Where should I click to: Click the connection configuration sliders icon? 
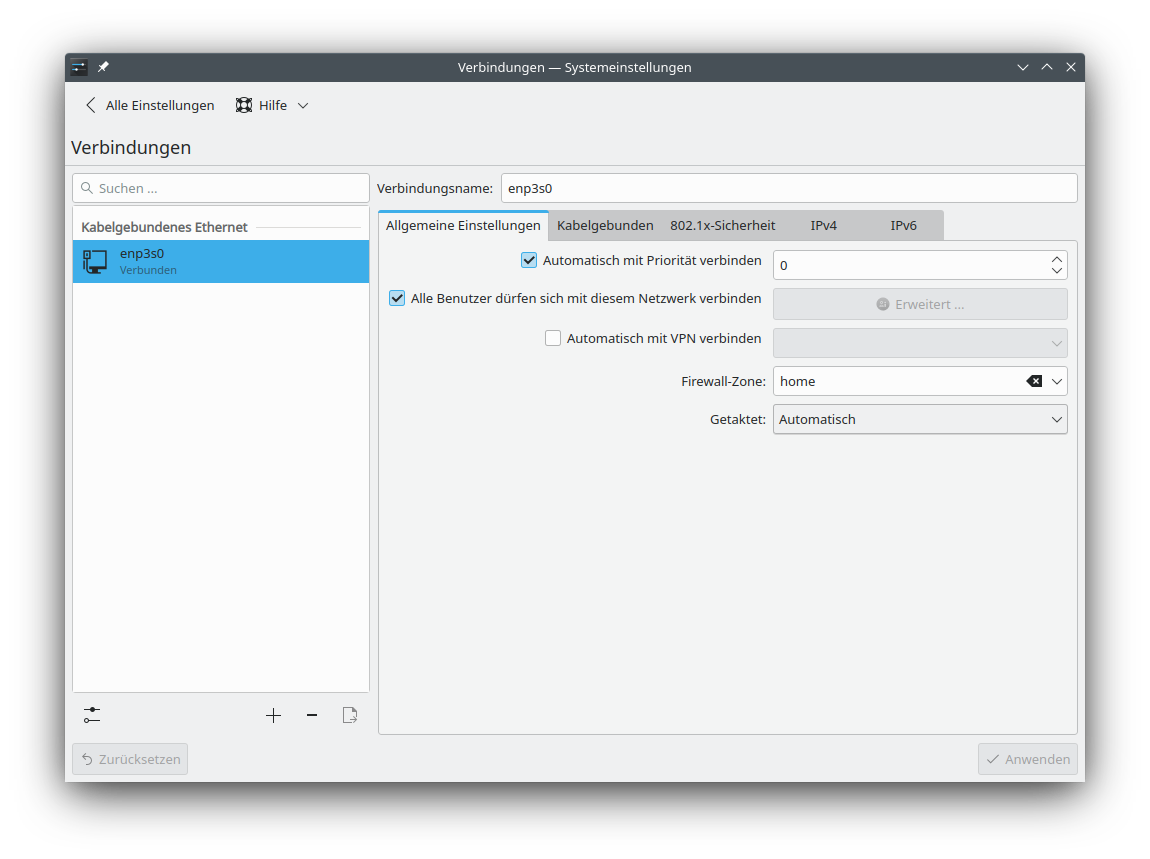[x=92, y=715]
